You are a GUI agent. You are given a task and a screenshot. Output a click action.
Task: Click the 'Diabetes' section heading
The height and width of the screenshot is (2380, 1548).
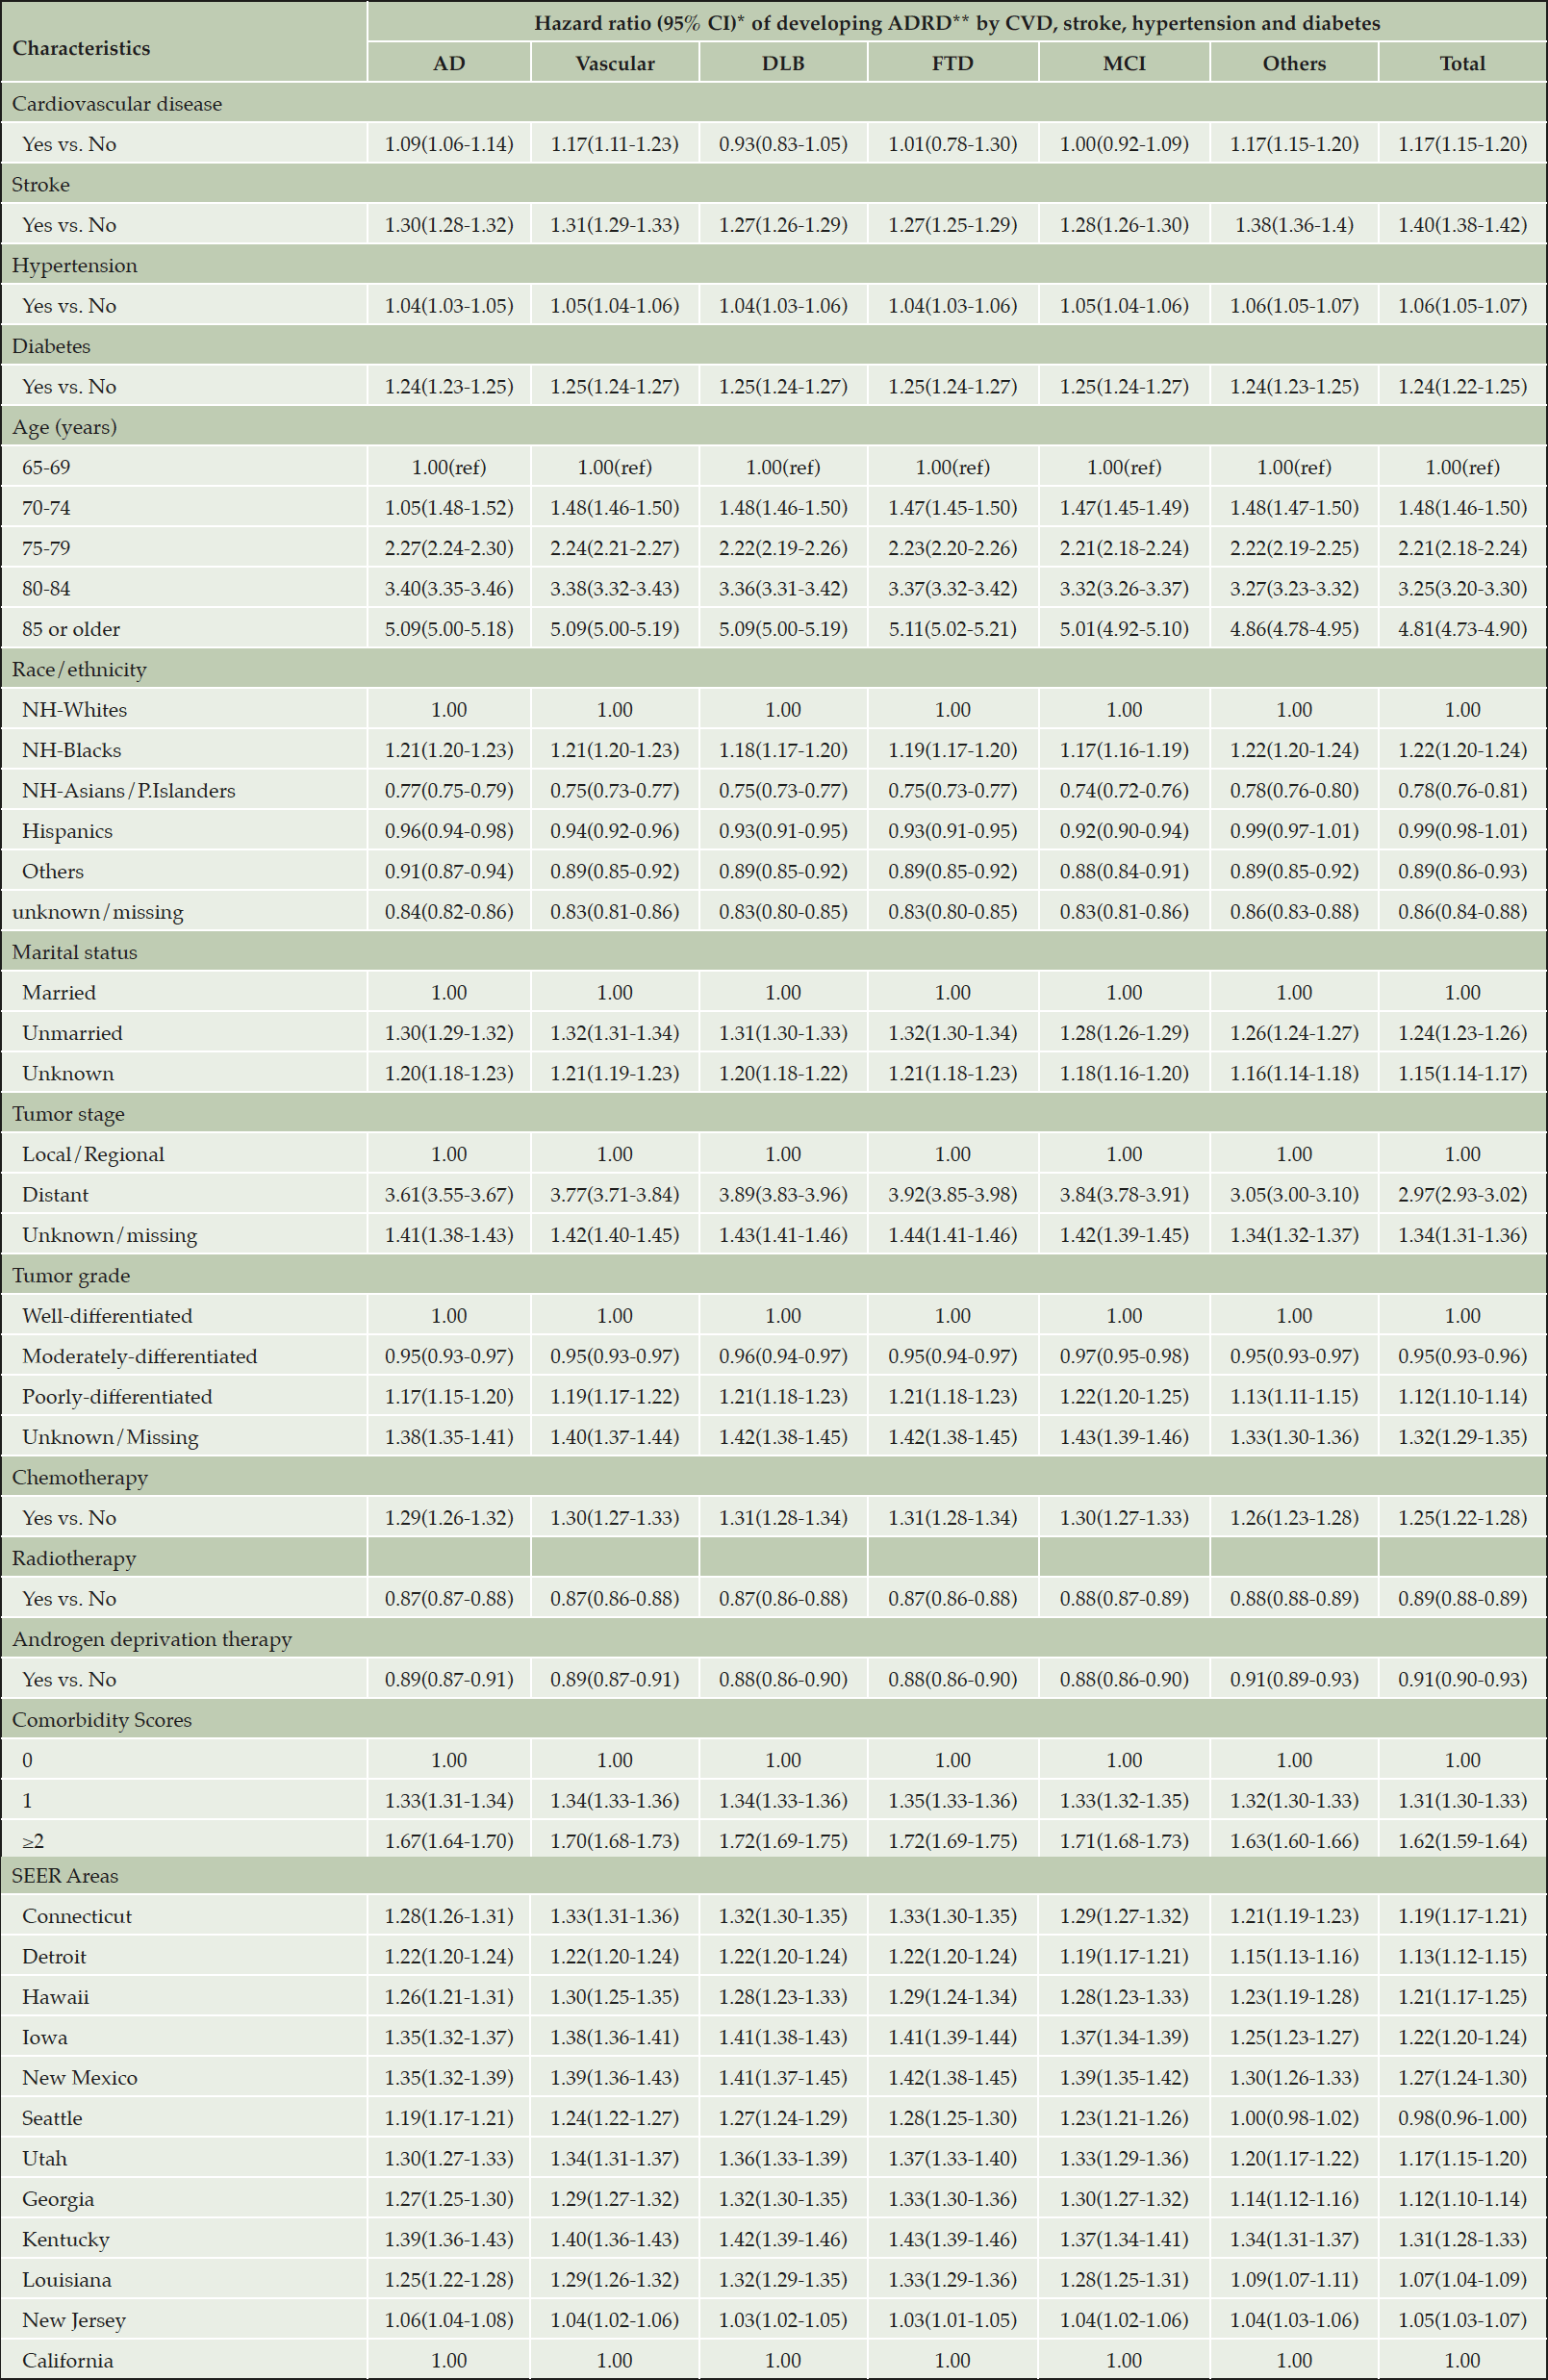tap(51, 346)
